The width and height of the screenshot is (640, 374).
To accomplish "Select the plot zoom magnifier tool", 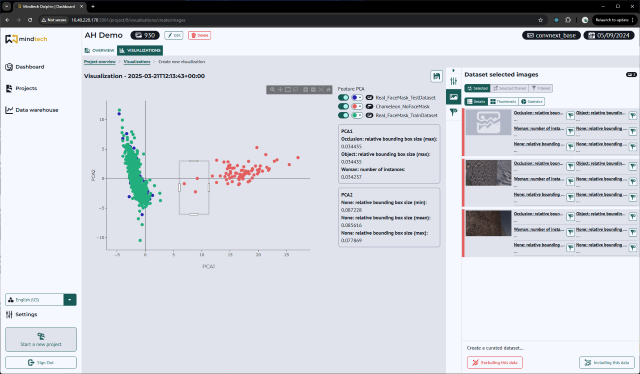I will (x=272, y=89).
